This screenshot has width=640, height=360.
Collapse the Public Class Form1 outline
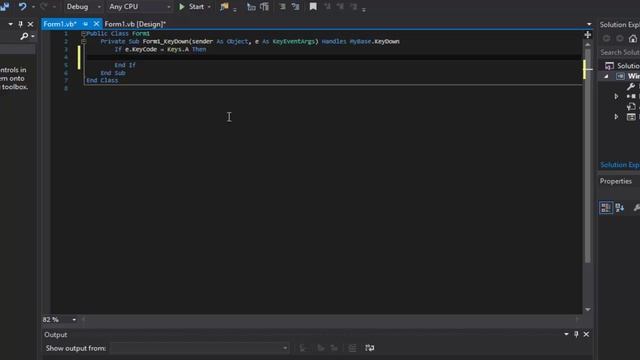pyautogui.click(x=83, y=33)
